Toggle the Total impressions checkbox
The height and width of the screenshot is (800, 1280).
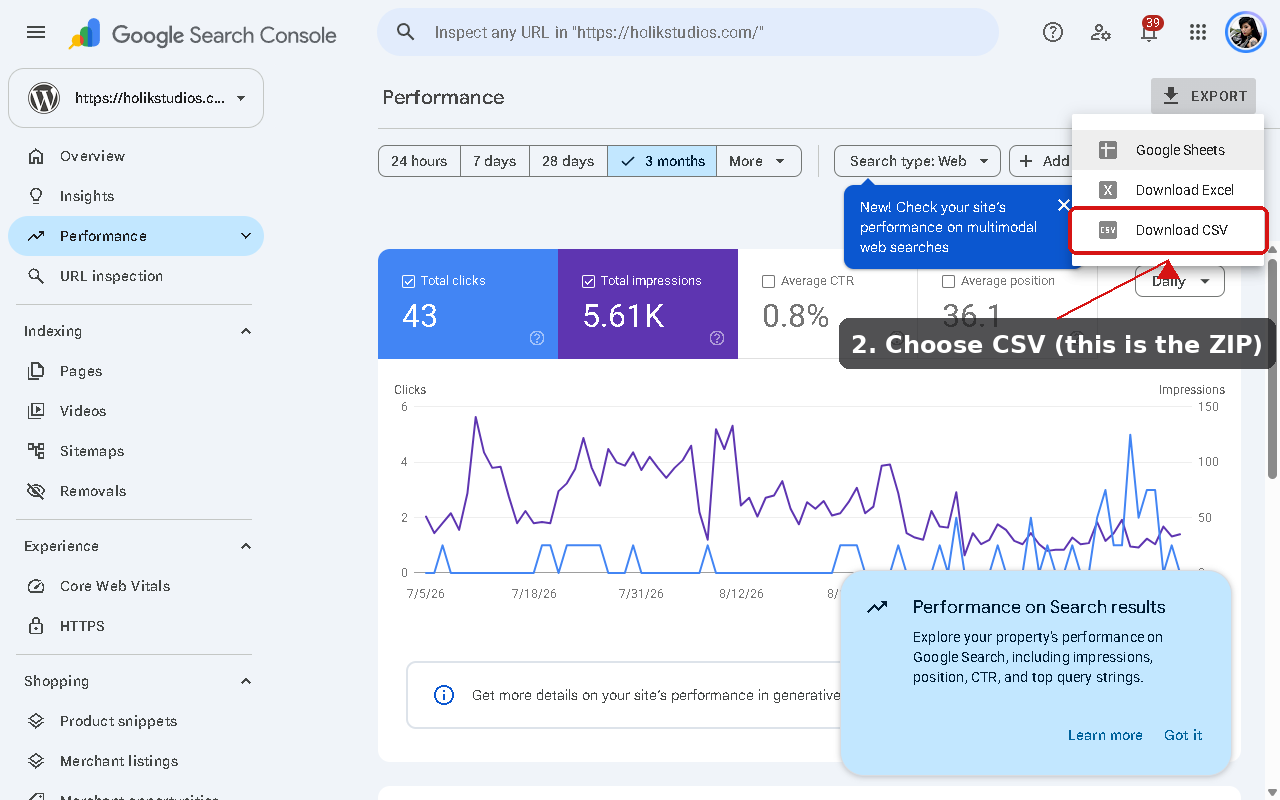coord(588,281)
